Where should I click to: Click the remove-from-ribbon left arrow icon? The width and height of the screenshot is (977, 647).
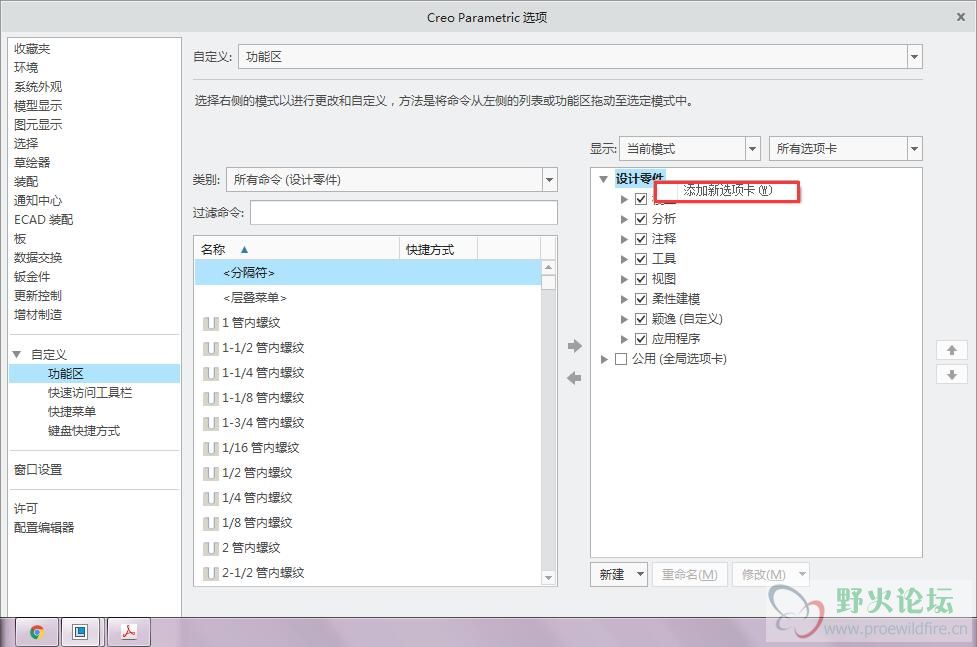tap(574, 378)
